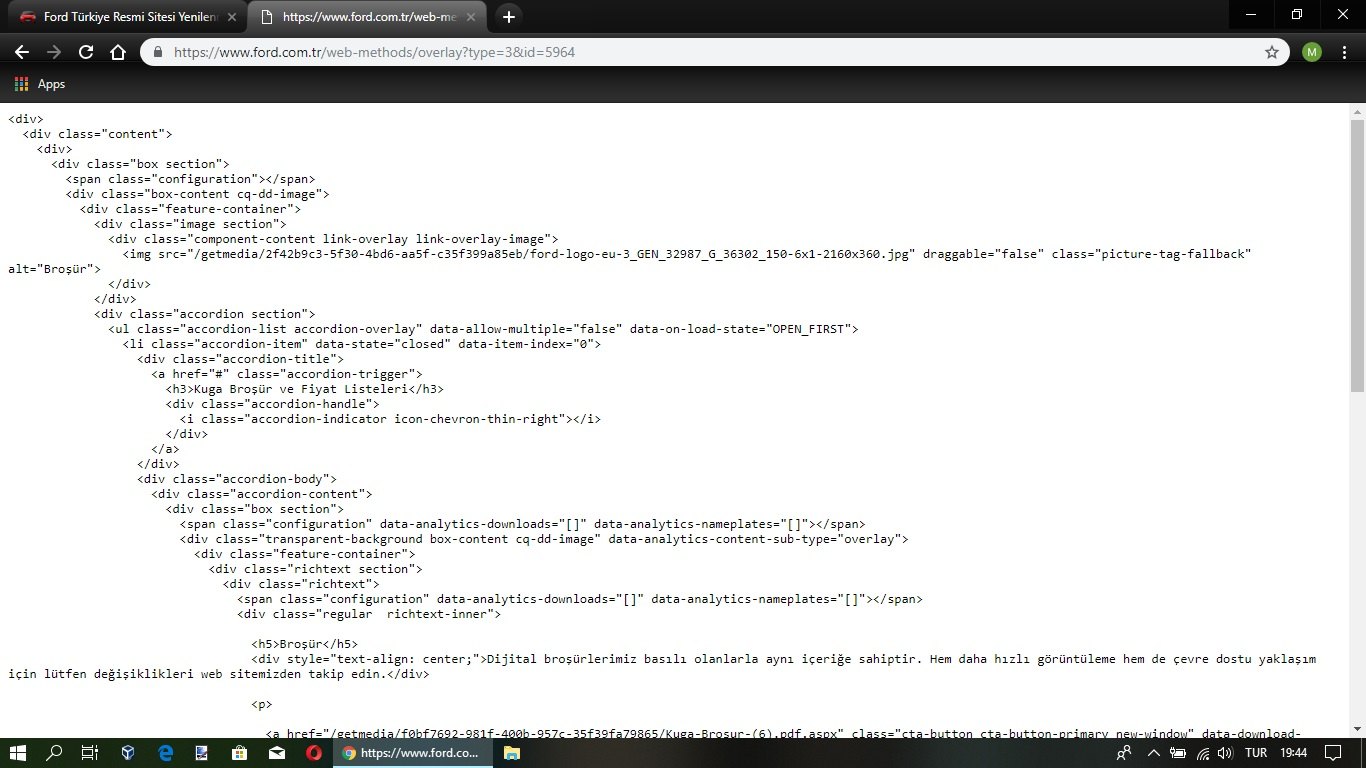Click the 'accordion-item' data-state closed line

point(362,344)
